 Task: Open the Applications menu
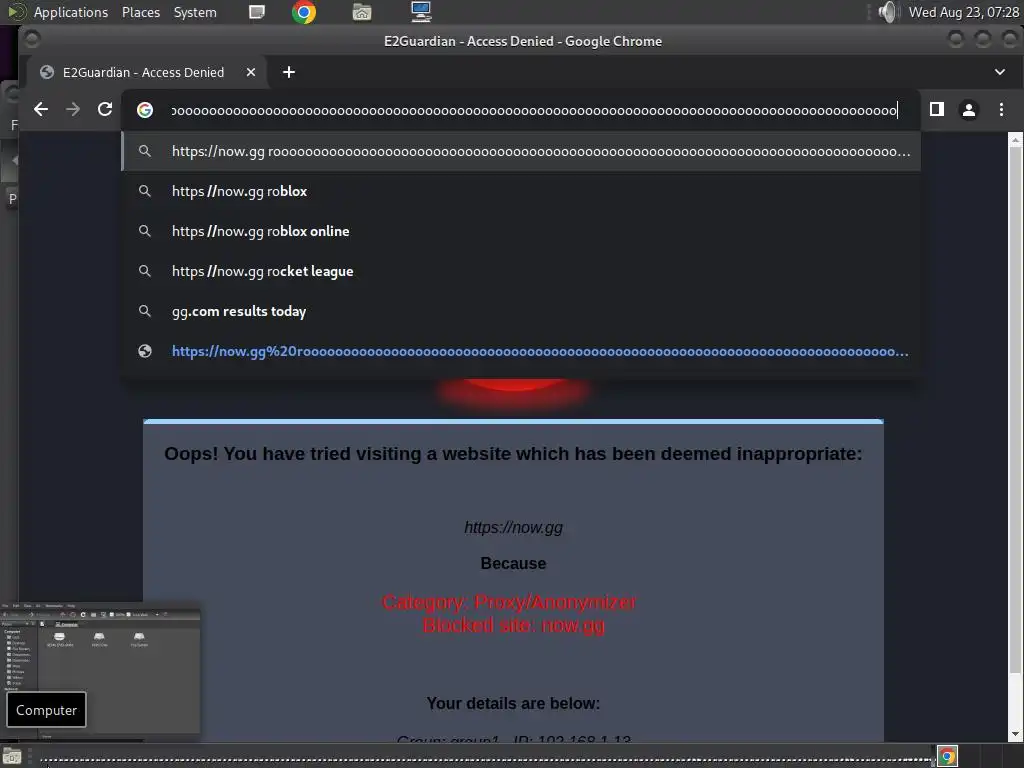(71, 12)
